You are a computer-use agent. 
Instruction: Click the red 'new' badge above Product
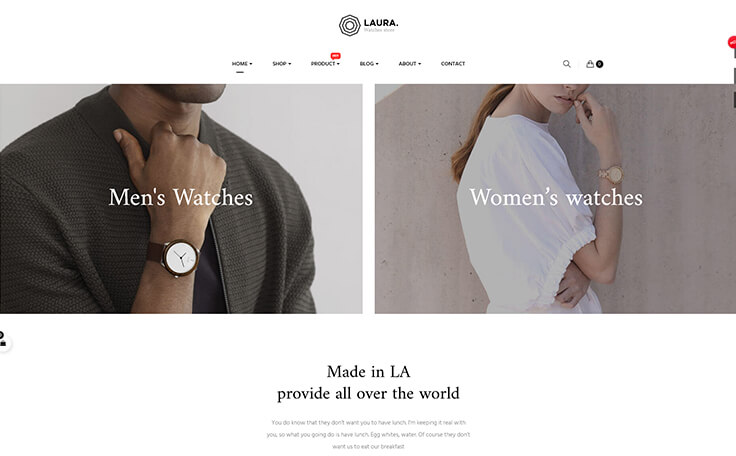pyautogui.click(x=335, y=56)
